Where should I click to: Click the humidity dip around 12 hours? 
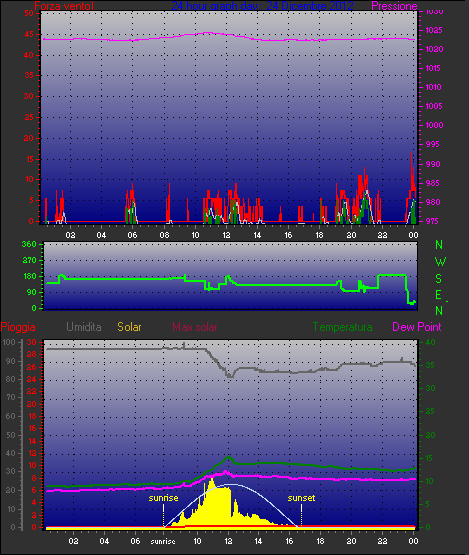[230, 376]
